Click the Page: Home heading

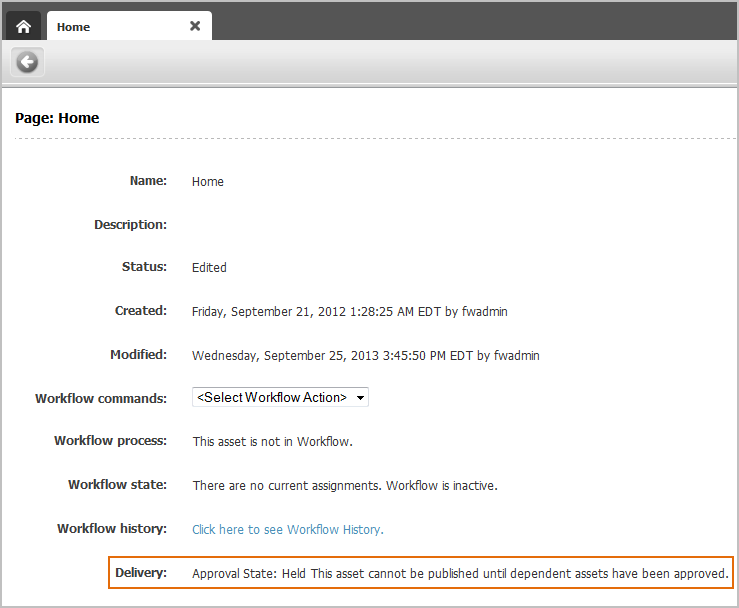point(57,118)
